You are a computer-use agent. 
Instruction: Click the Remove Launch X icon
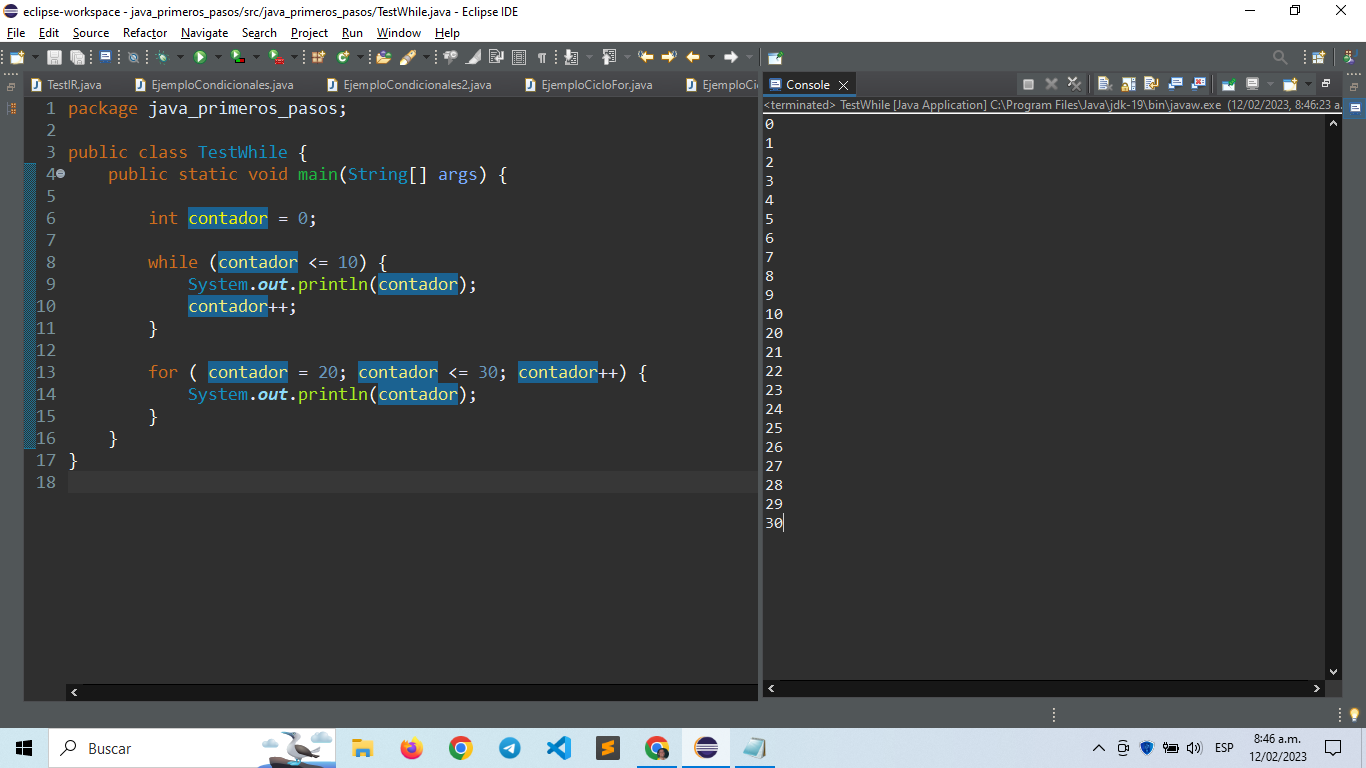pyautogui.click(x=1051, y=84)
